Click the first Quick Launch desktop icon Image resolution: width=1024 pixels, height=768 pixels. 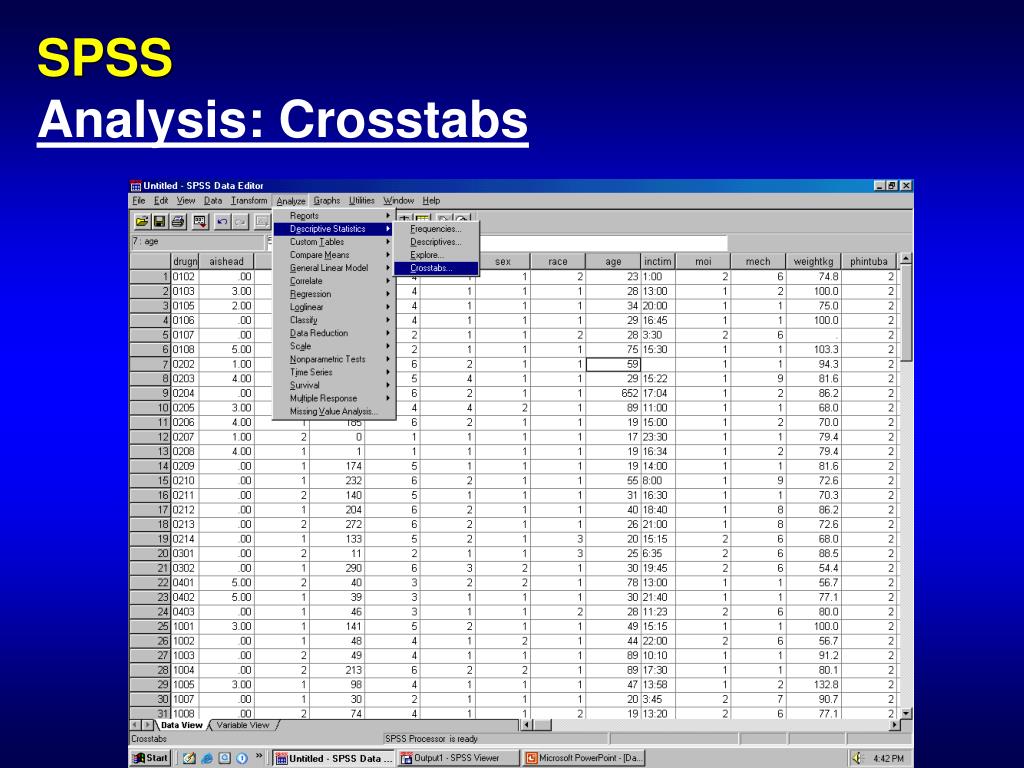tap(189, 758)
